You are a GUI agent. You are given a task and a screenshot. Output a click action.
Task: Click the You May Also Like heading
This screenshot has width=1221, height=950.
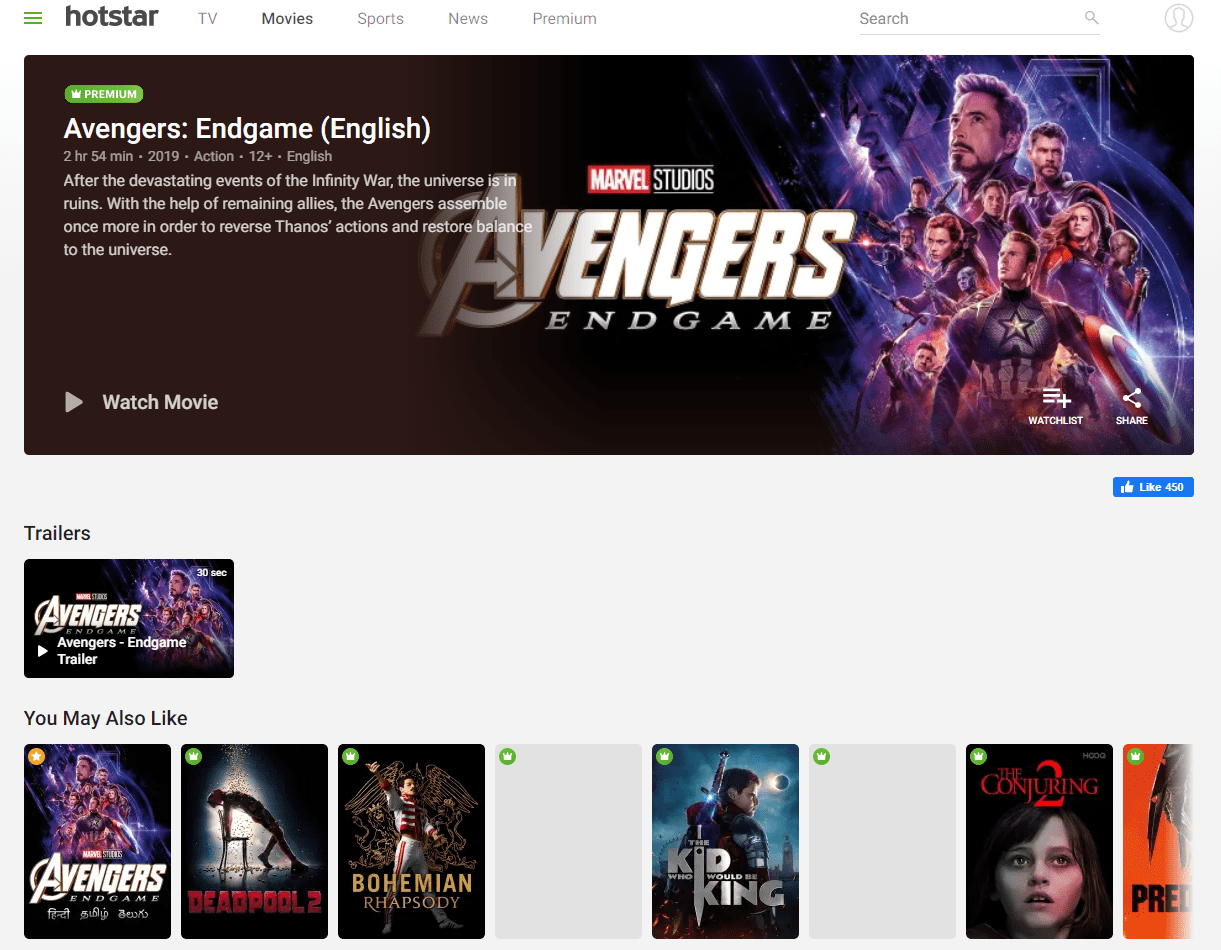click(x=106, y=718)
